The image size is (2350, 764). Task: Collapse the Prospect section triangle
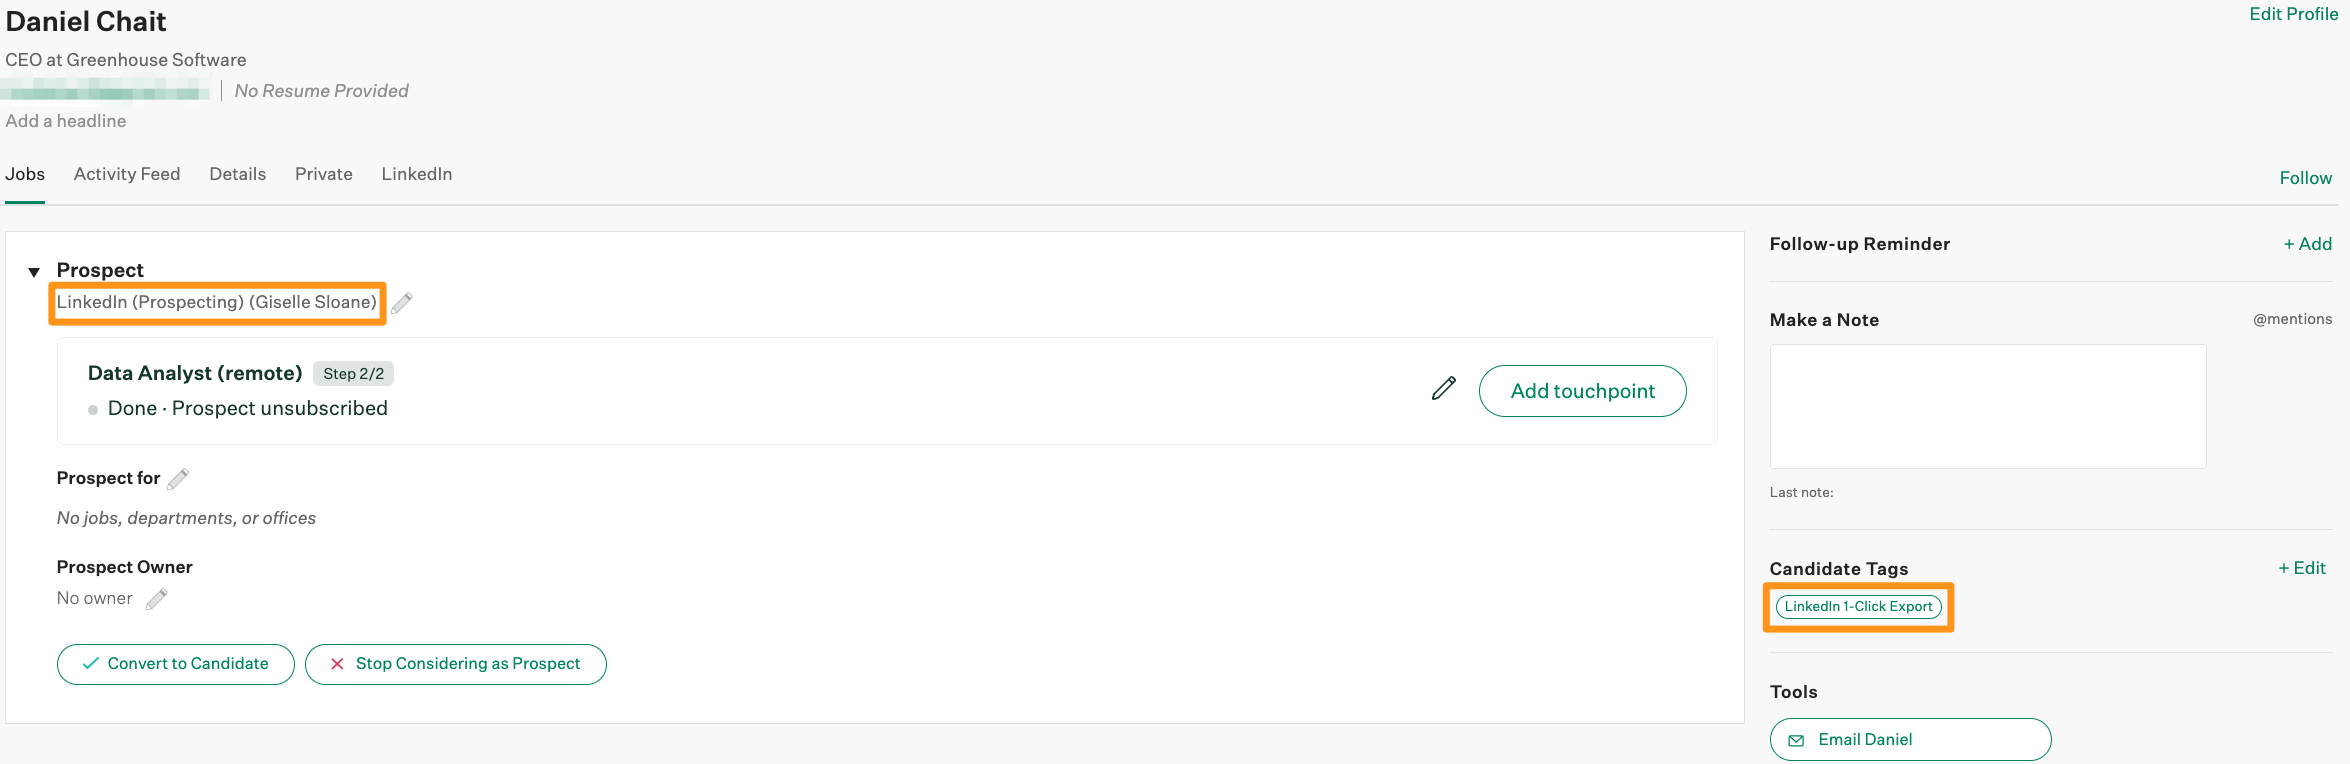(34, 272)
